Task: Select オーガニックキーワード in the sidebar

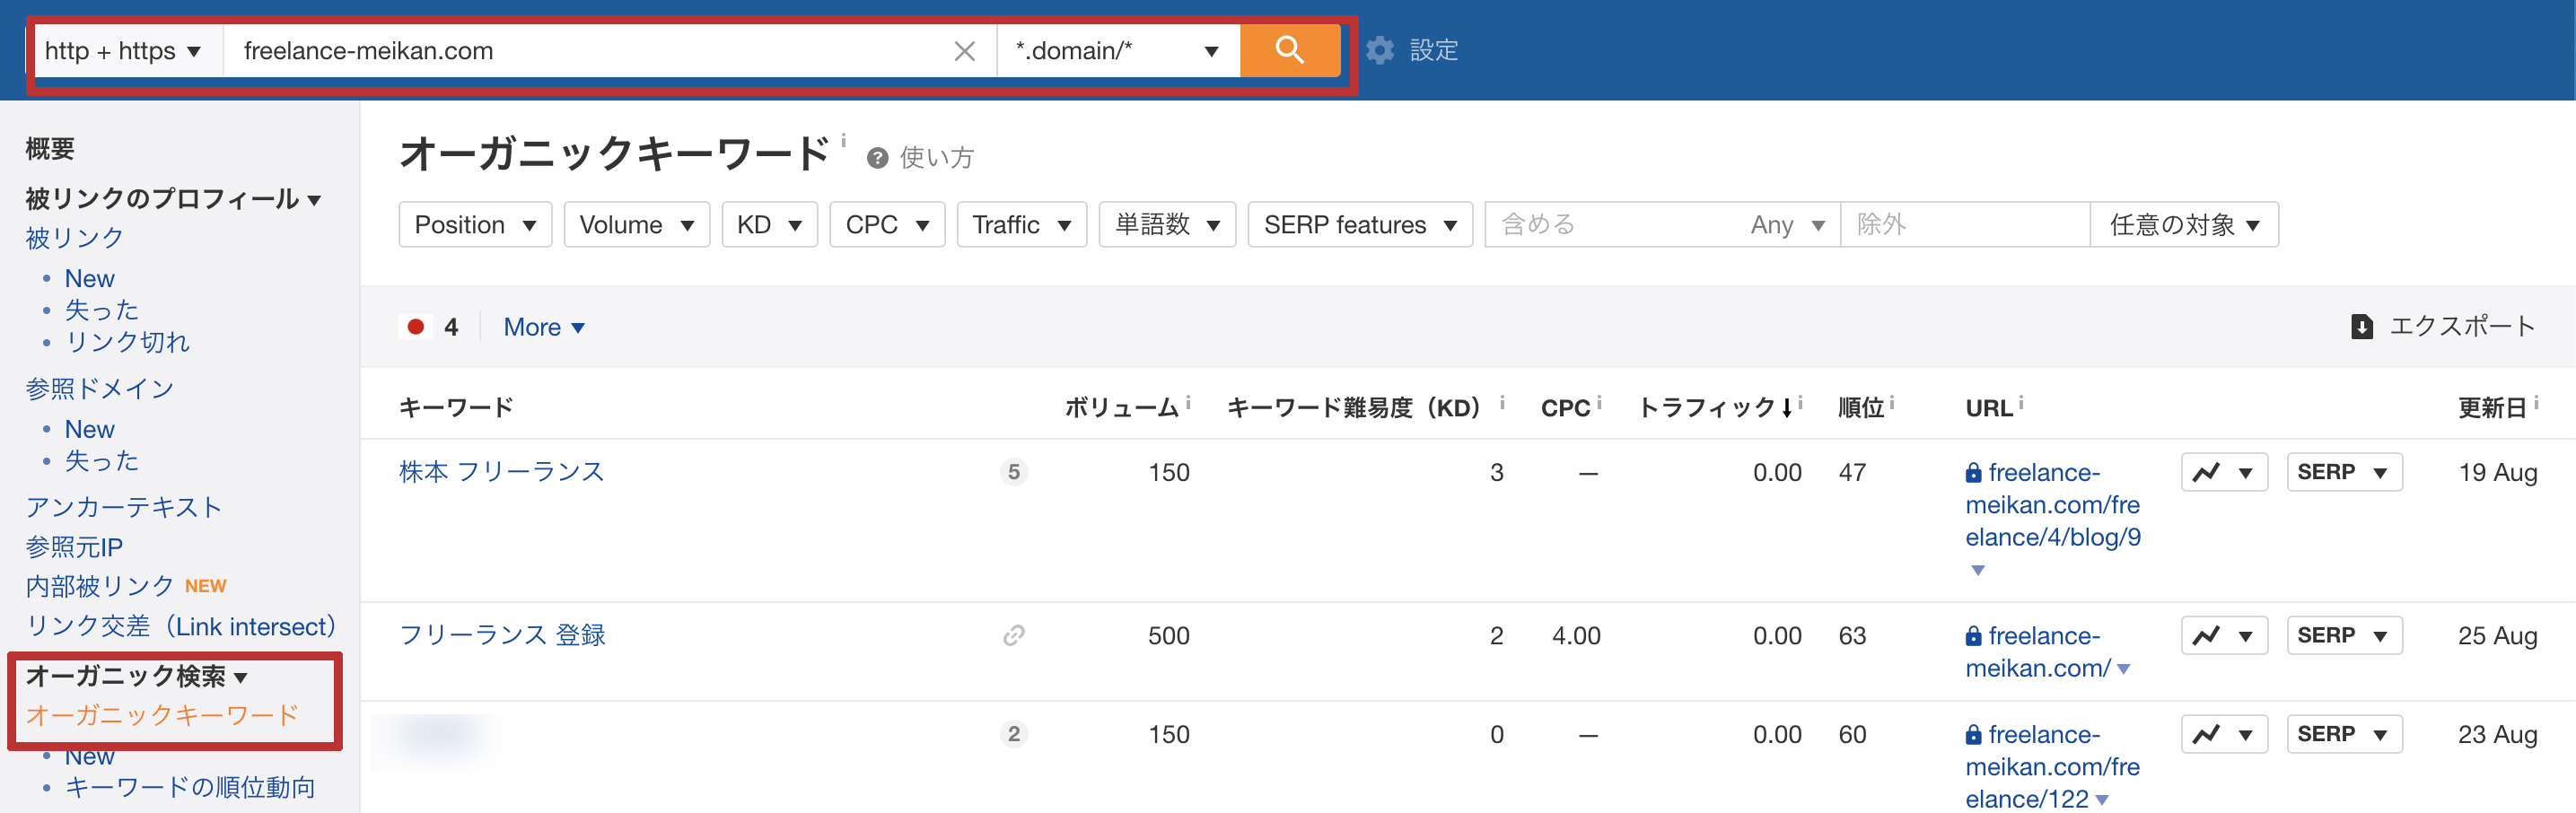Action: tap(162, 715)
